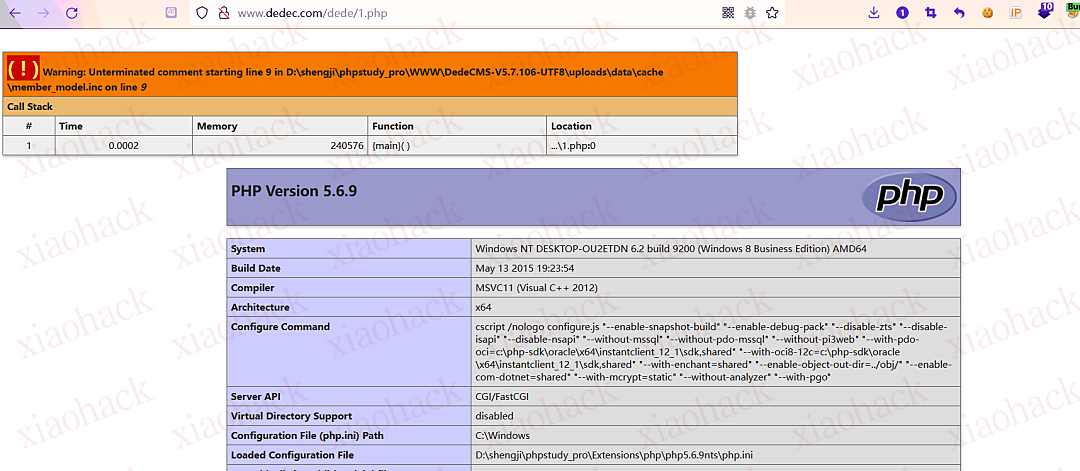Click the time value 0.0002
Screen dimensions: 1080x471
(124, 145)
